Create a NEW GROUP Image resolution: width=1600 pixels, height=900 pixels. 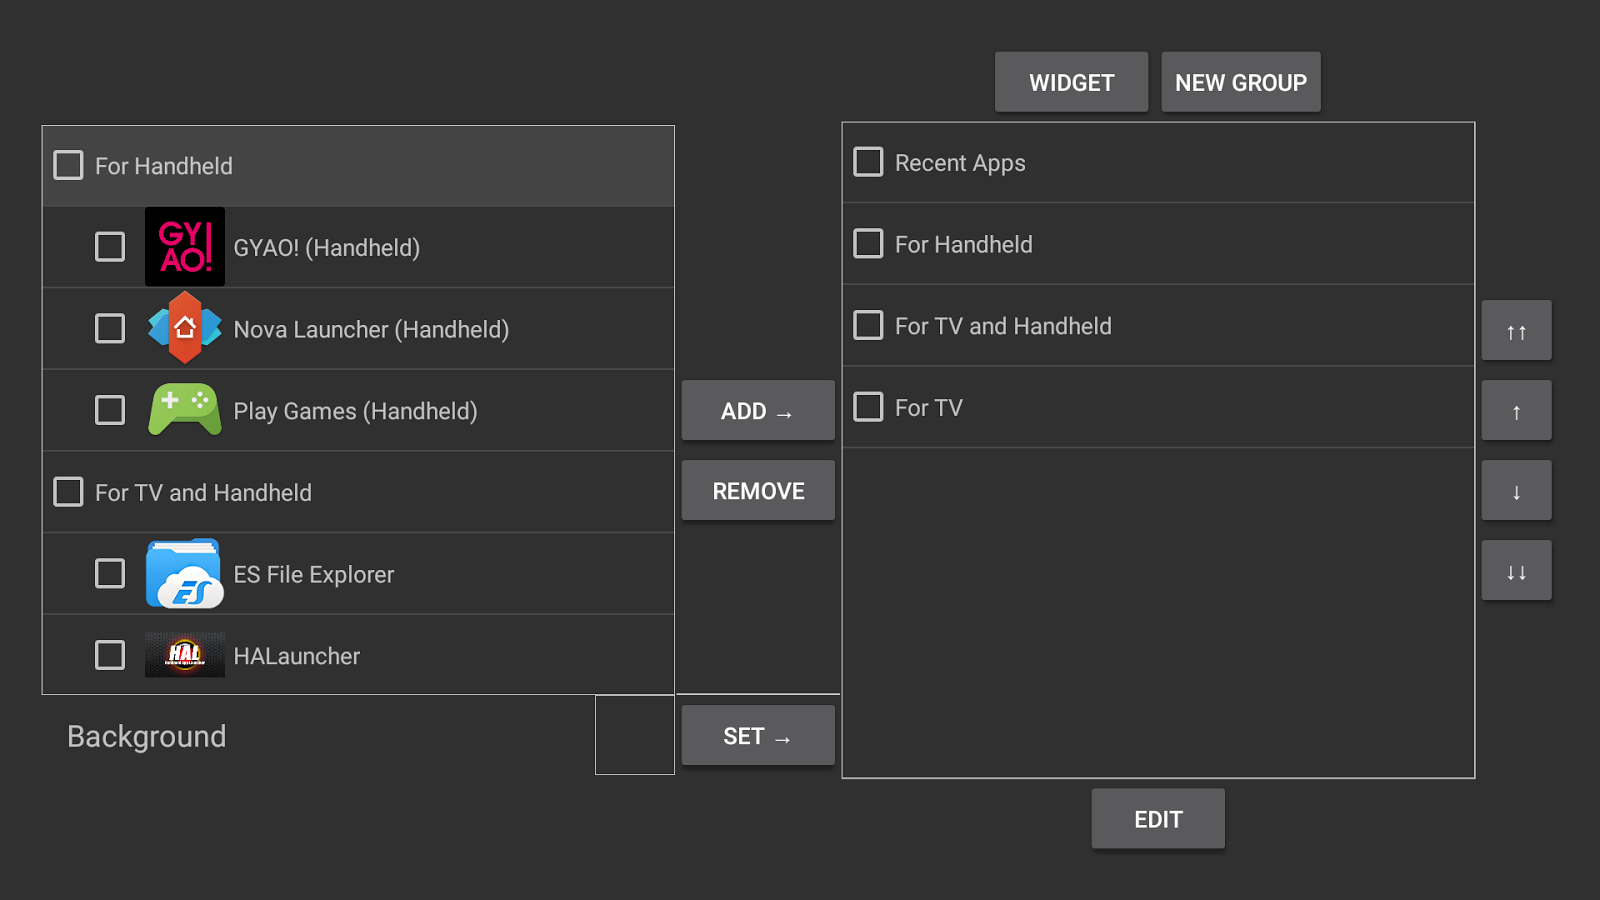point(1240,82)
